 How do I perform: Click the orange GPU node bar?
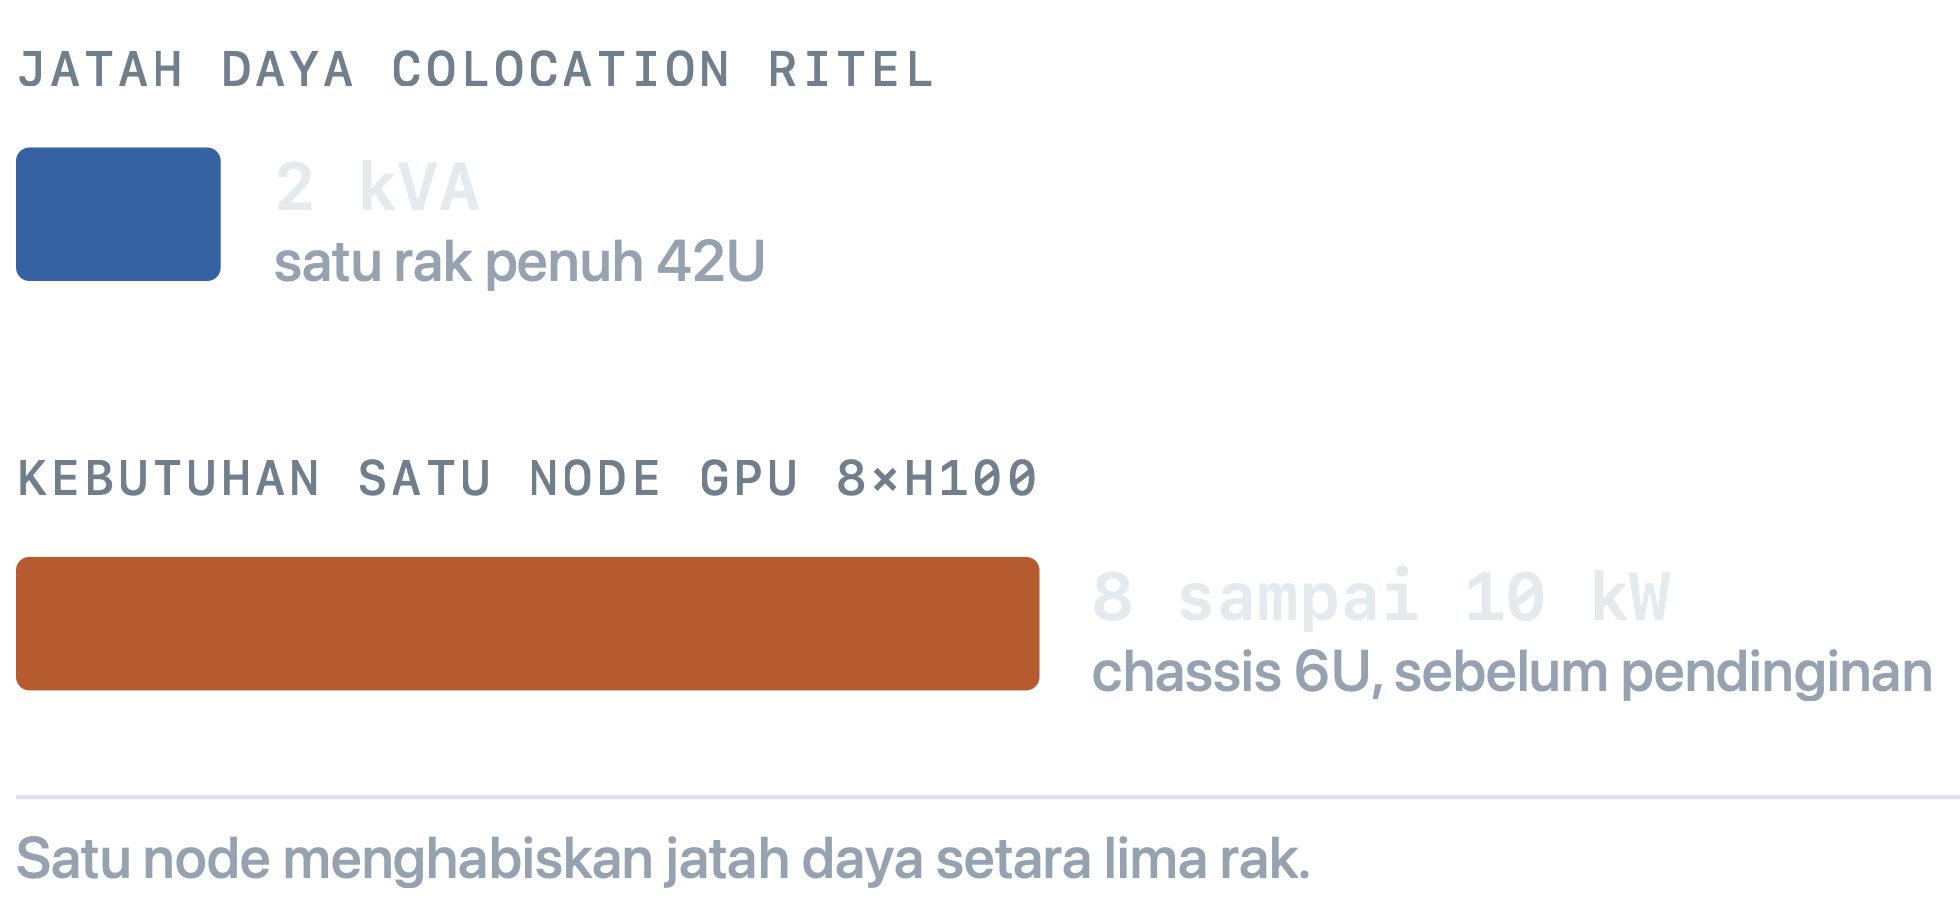coord(528,624)
